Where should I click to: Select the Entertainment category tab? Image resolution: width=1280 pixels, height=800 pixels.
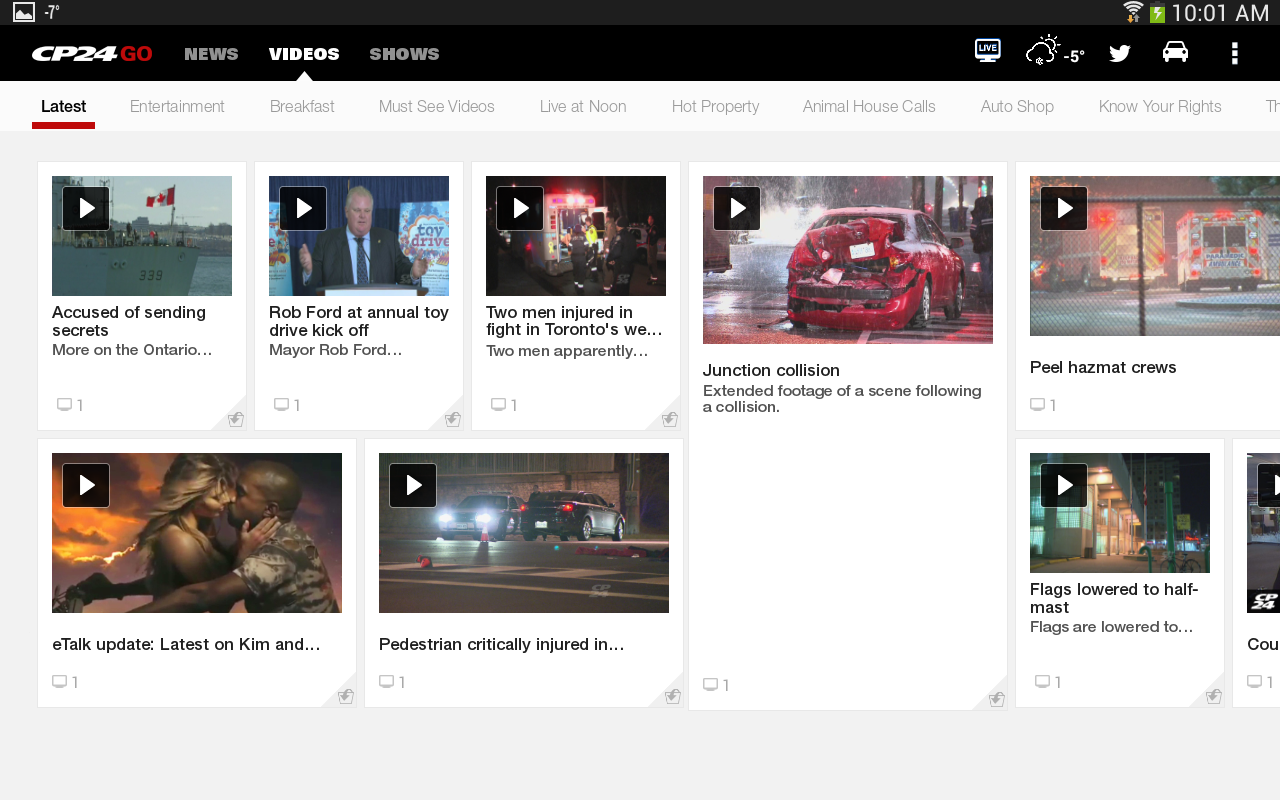pyautogui.click(x=177, y=105)
